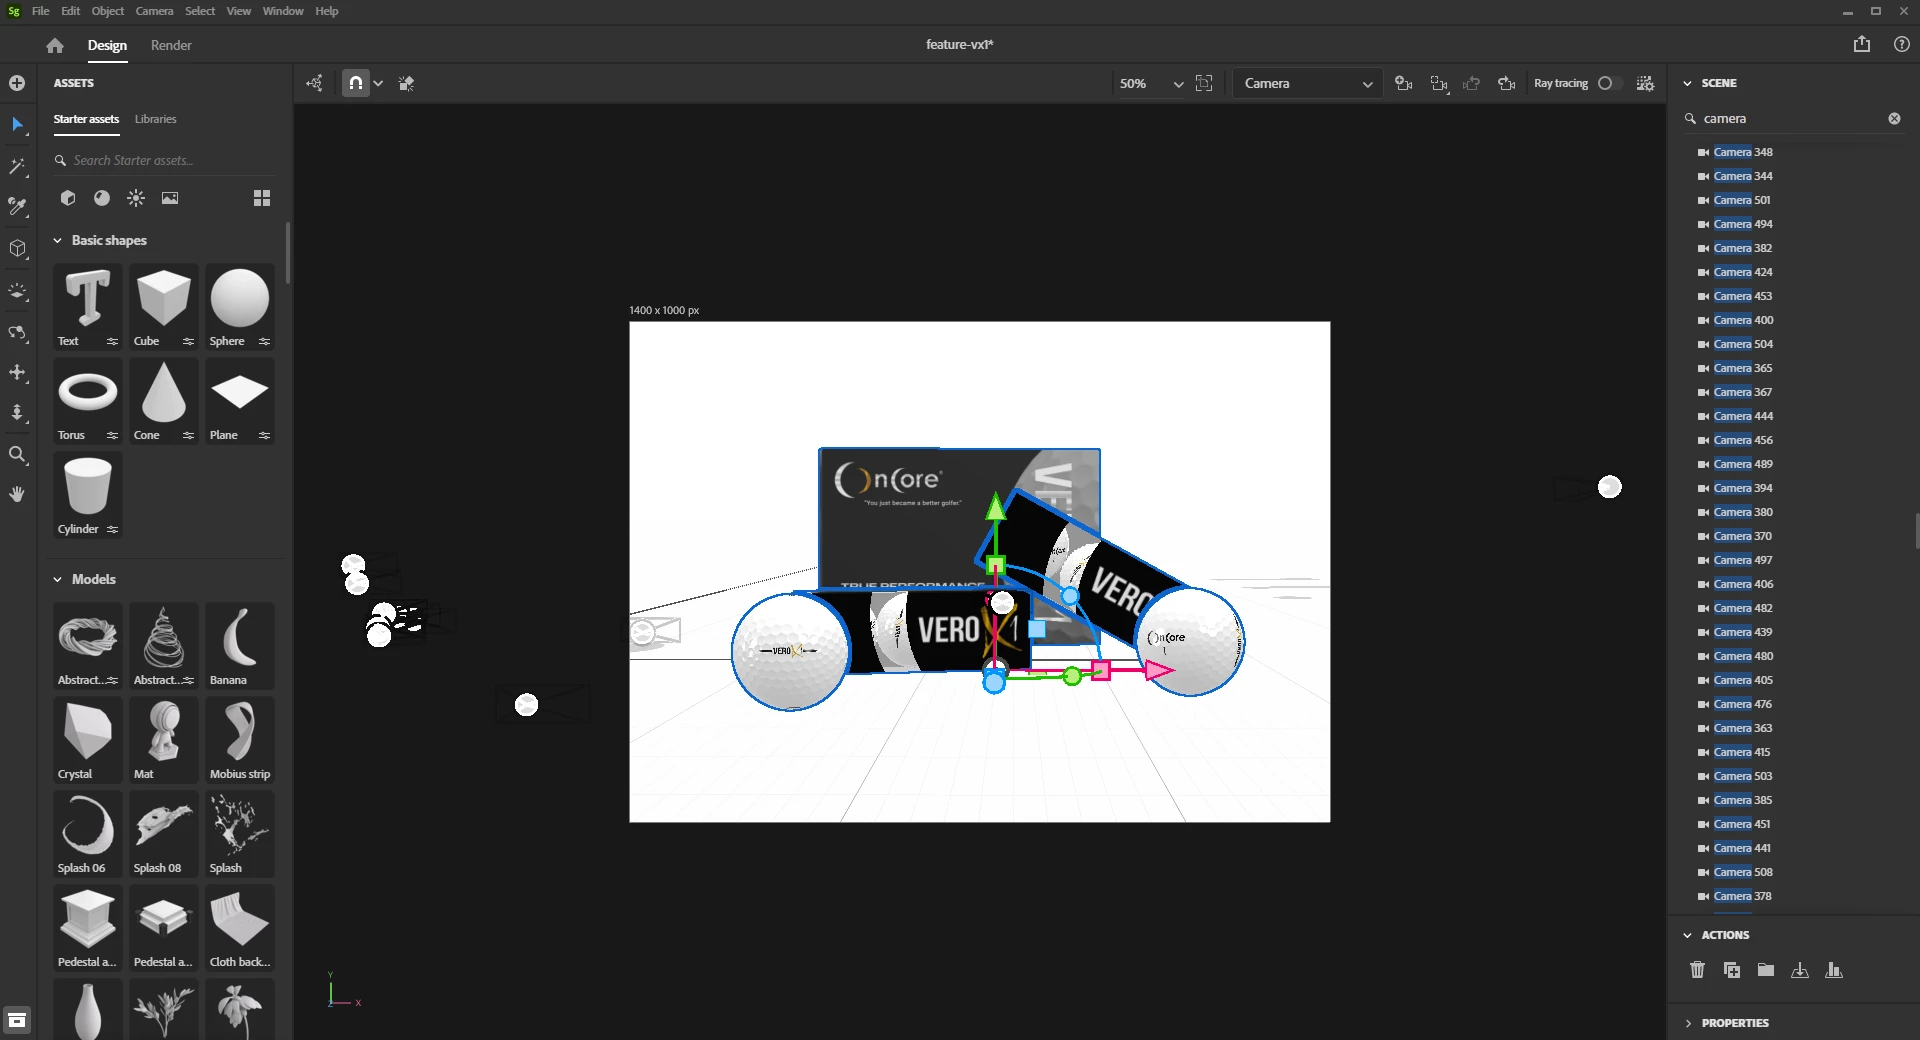1920x1040 pixels.
Task: Add the Sphere basic shape
Action: tap(240, 306)
